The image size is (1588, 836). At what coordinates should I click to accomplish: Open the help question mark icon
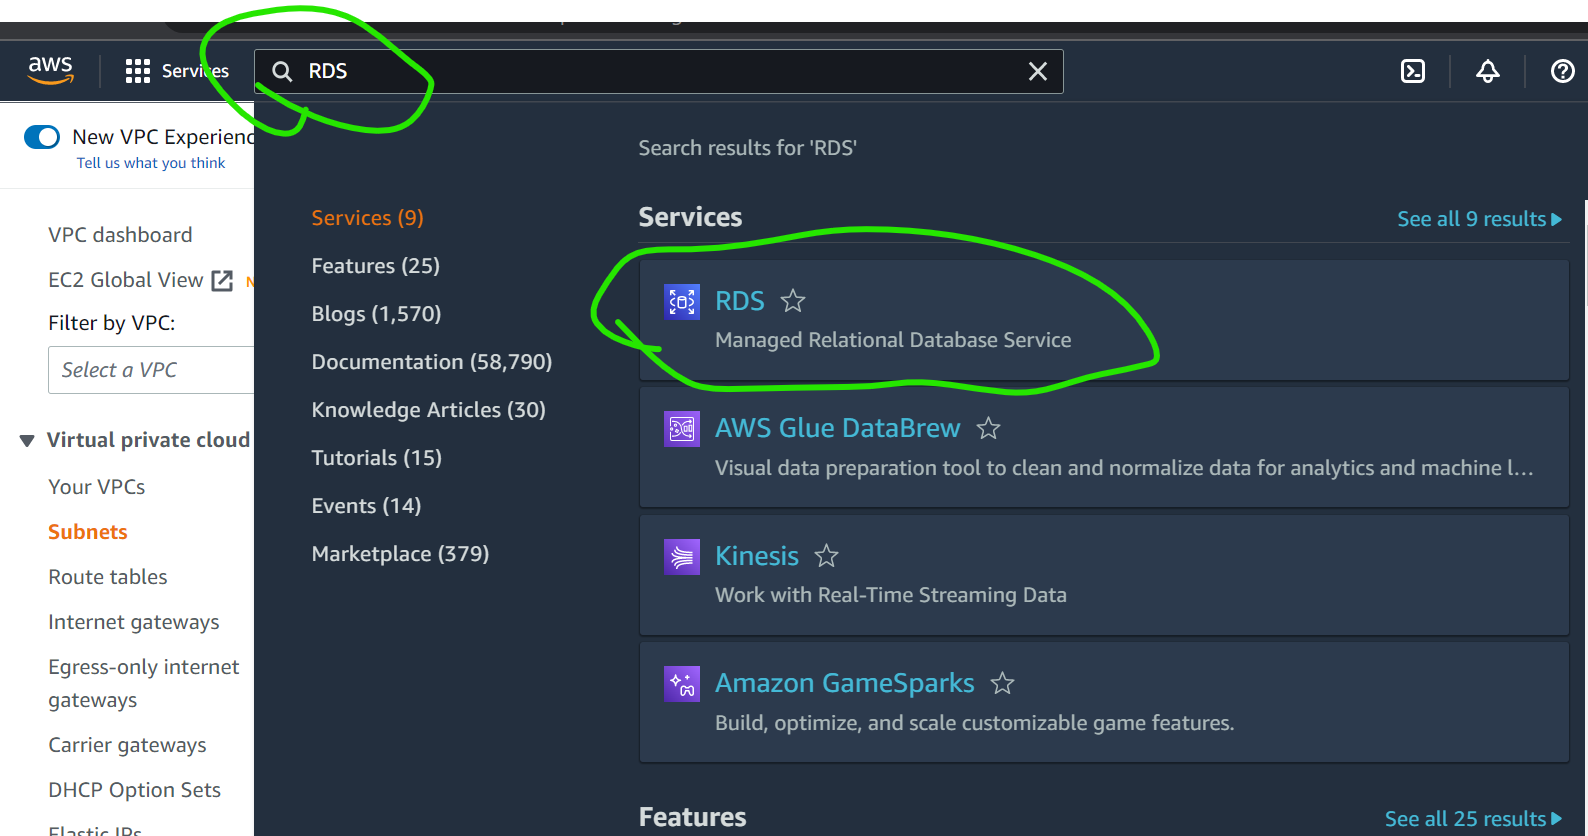[x=1562, y=71]
